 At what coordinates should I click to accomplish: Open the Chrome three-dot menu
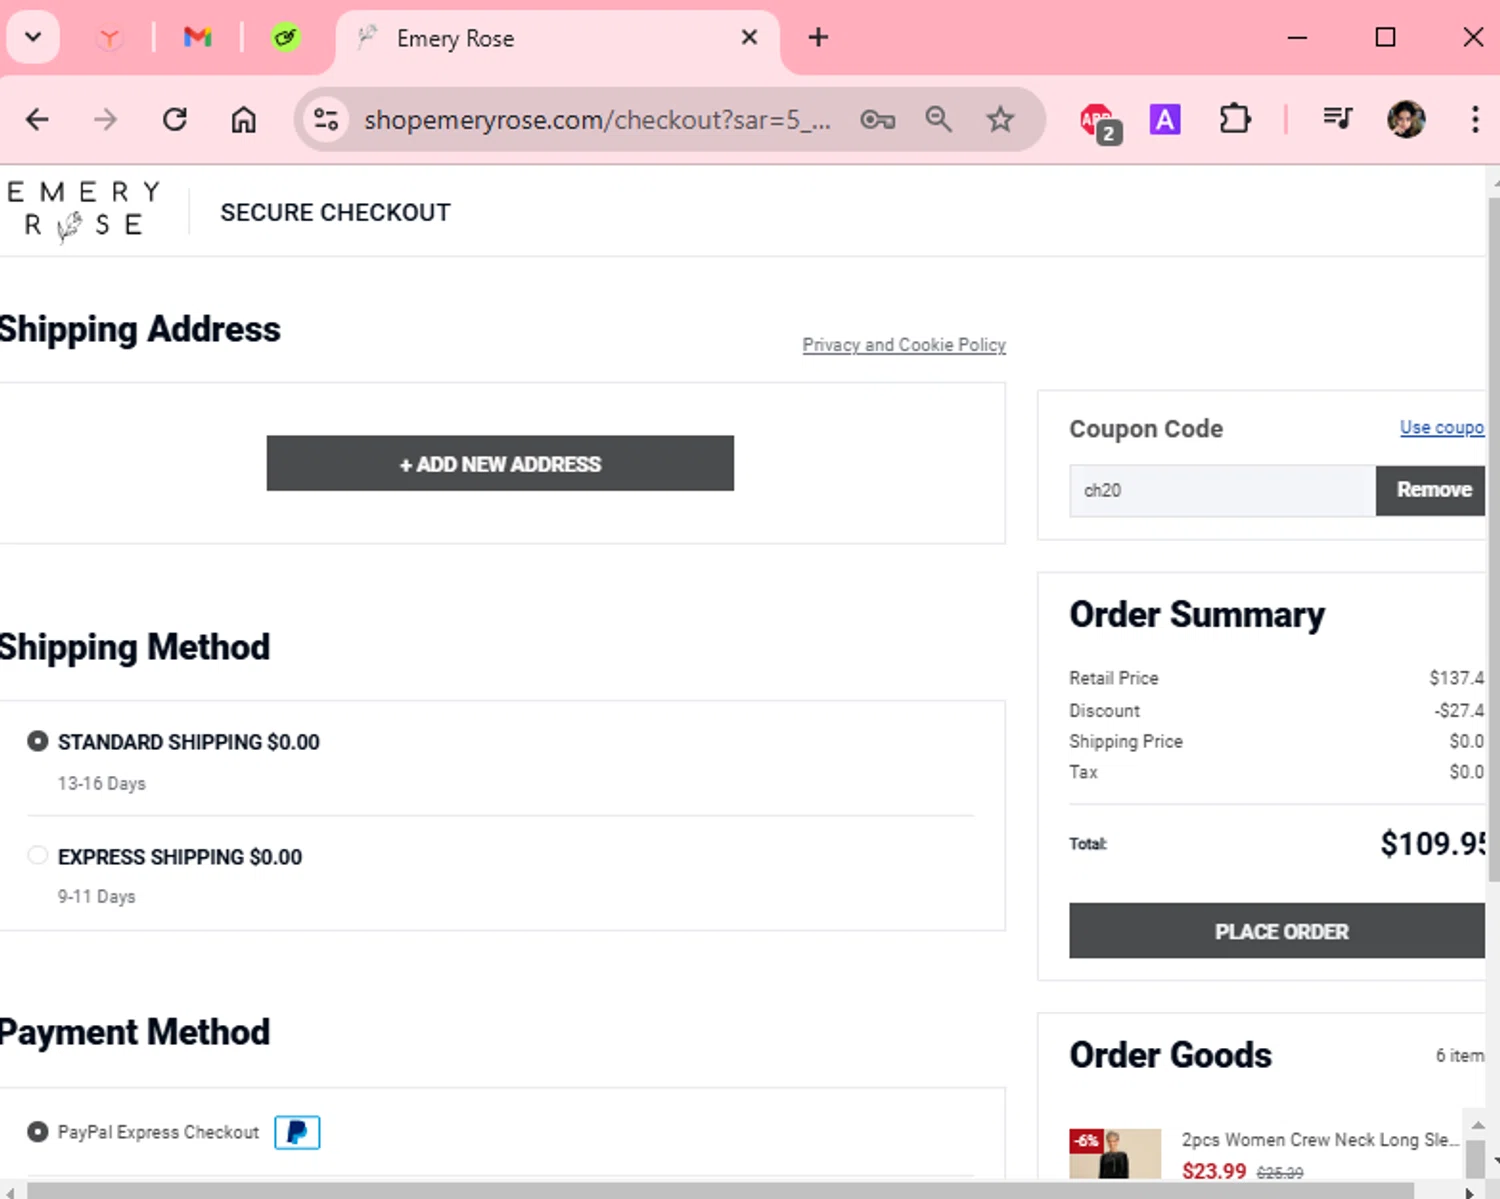click(x=1475, y=120)
